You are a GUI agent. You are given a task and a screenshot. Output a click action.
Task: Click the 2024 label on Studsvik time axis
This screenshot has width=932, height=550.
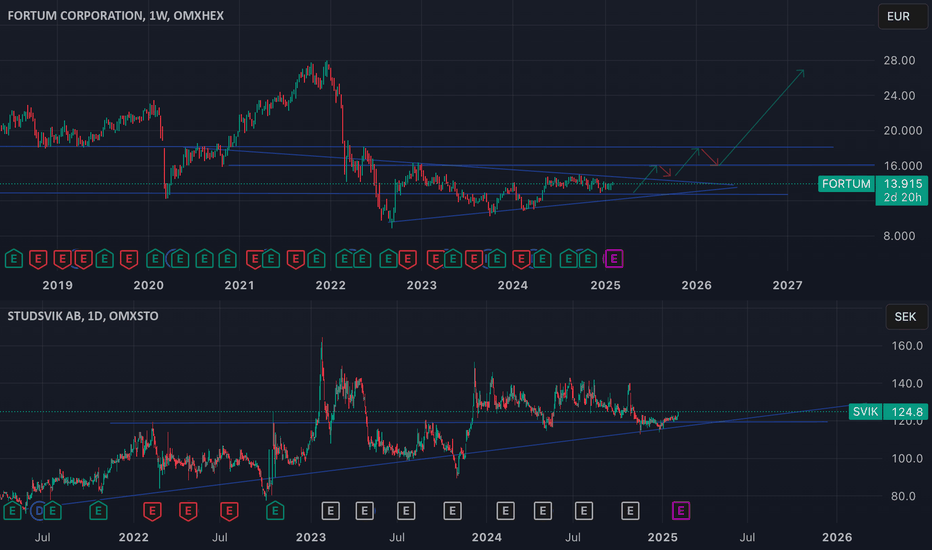click(x=487, y=538)
